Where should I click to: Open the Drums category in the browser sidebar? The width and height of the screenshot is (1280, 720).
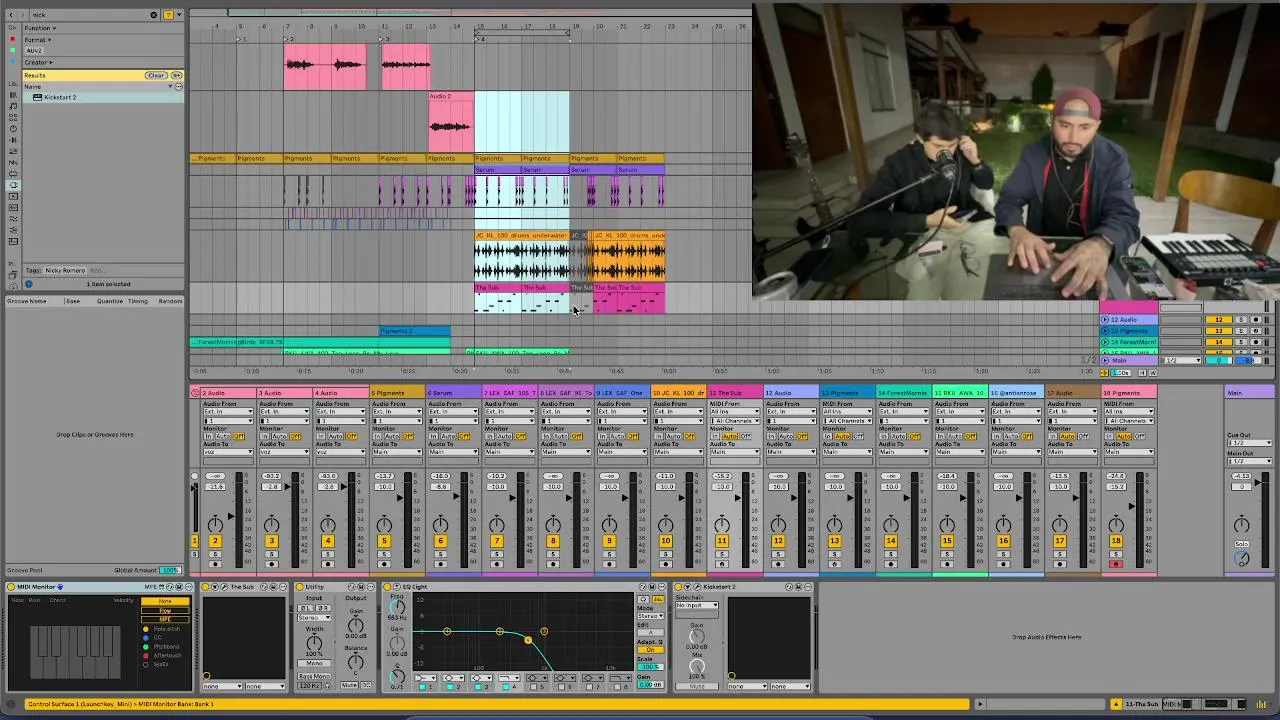pyautogui.click(x=13, y=117)
